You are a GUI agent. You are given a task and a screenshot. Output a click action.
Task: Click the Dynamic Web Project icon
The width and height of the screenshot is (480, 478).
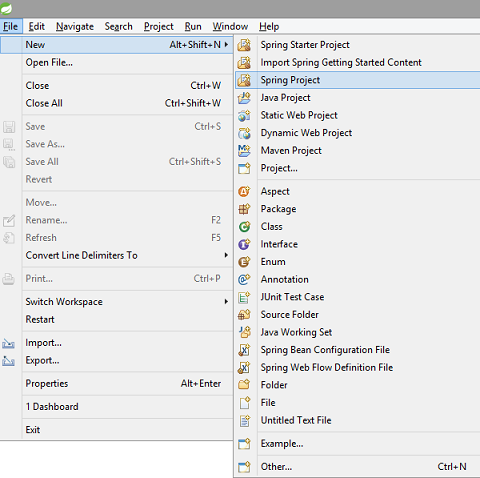pyautogui.click(x=244, y=133)
